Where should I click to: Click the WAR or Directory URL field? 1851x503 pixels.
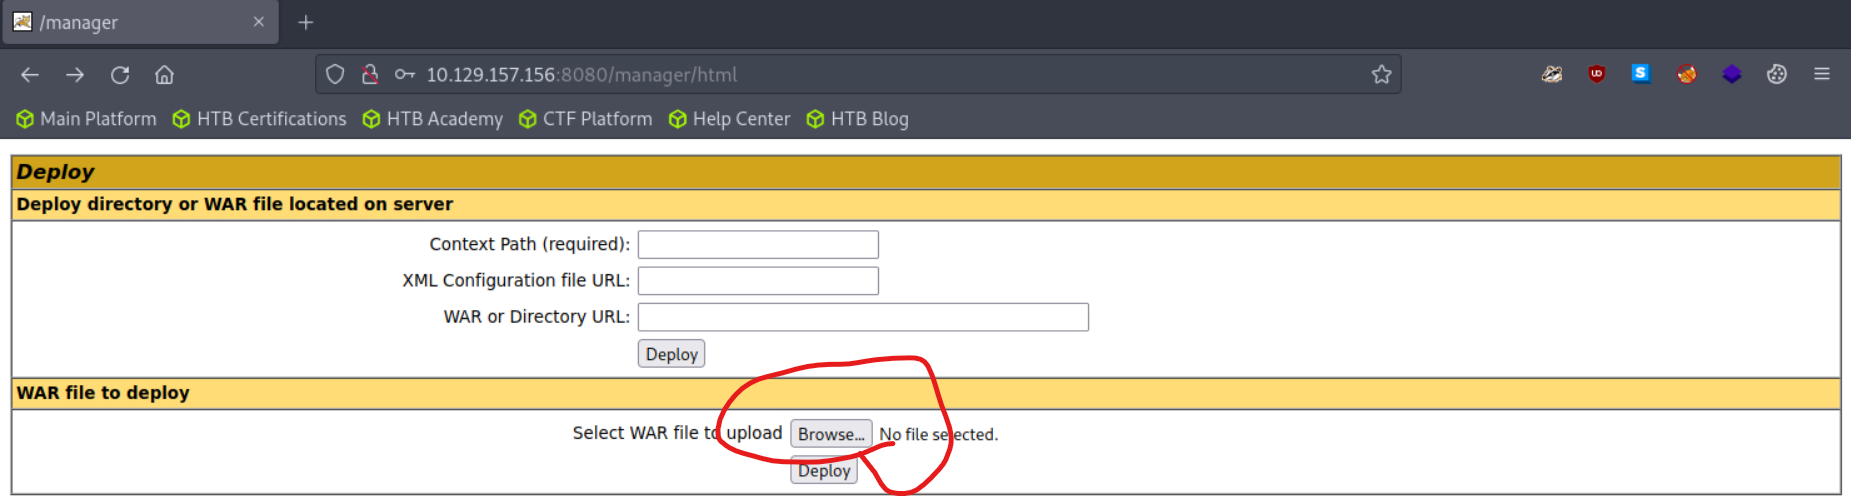[x=863, y=317]
